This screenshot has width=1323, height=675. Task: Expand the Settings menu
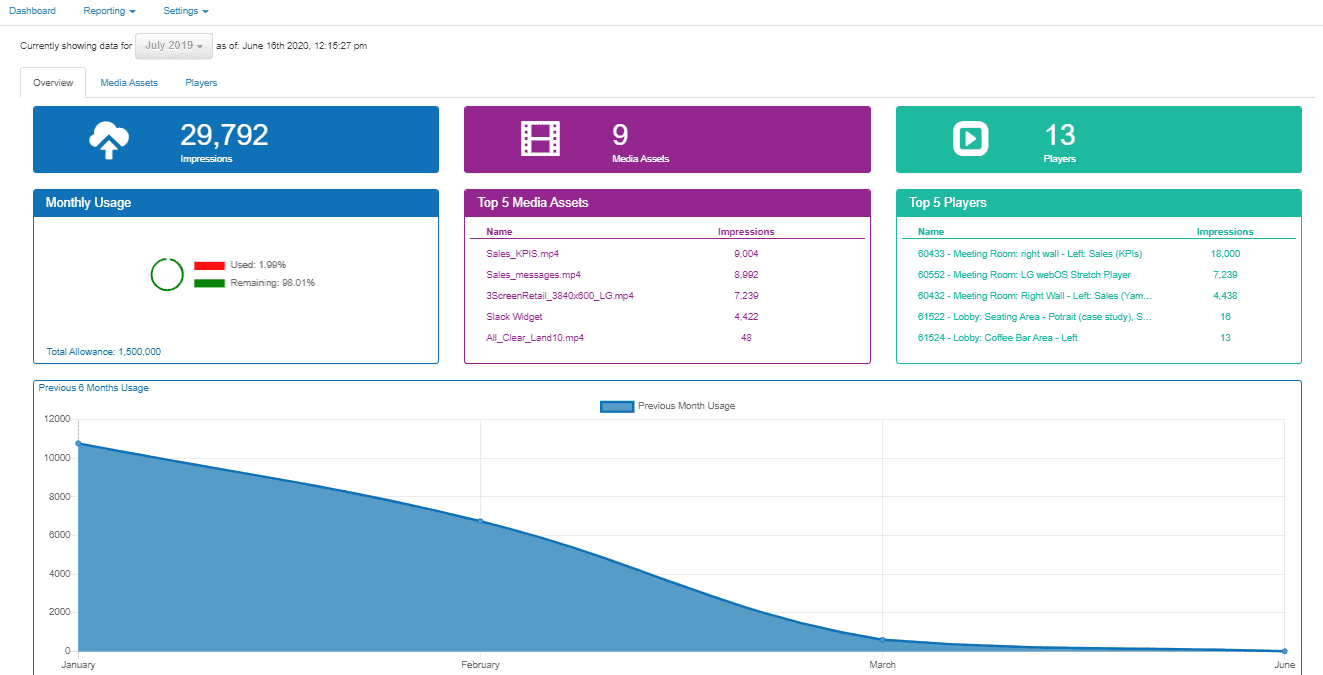pyautogui.click(x=186, y=11)
